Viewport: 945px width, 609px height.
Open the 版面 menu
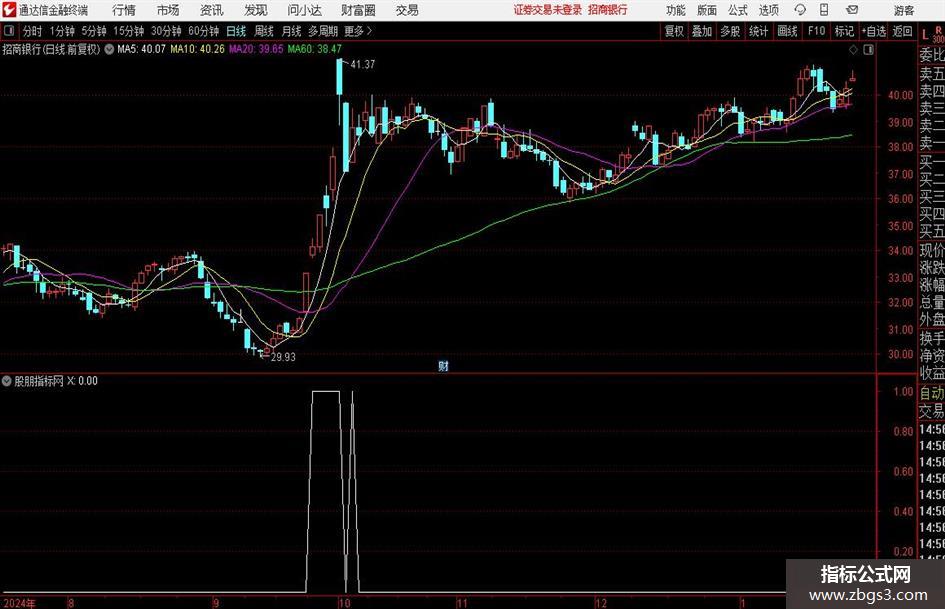click(x=707, y=10)
